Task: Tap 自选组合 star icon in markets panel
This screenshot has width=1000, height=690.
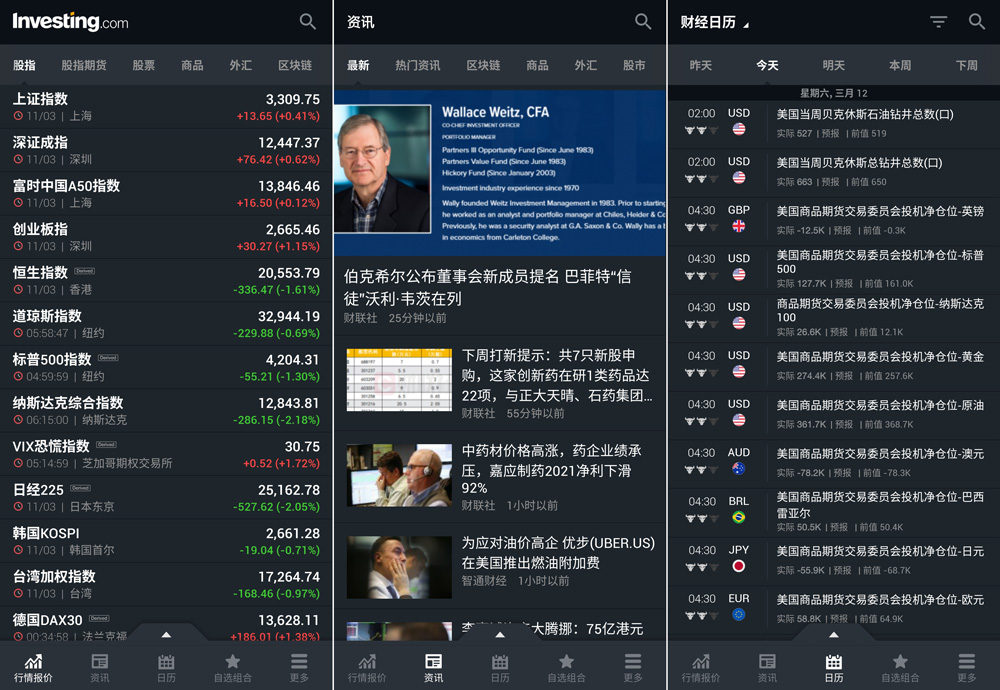Action: tap(233, 667)
